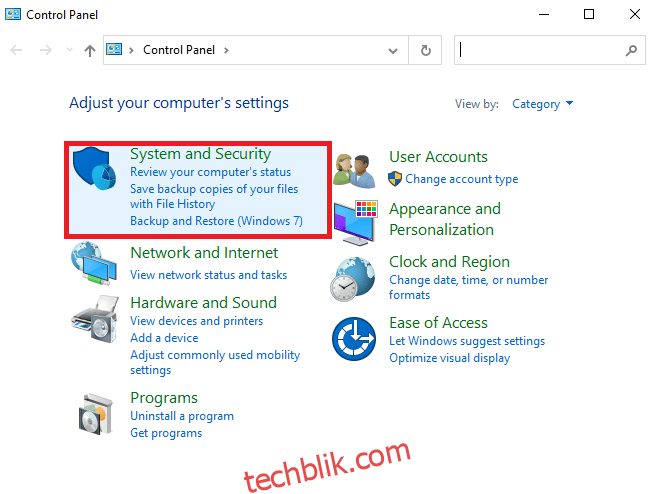Image resolution: width=655 pixels, height=494 pixels.
Task: Open Change account type link
Action: [x=462, y=179]
